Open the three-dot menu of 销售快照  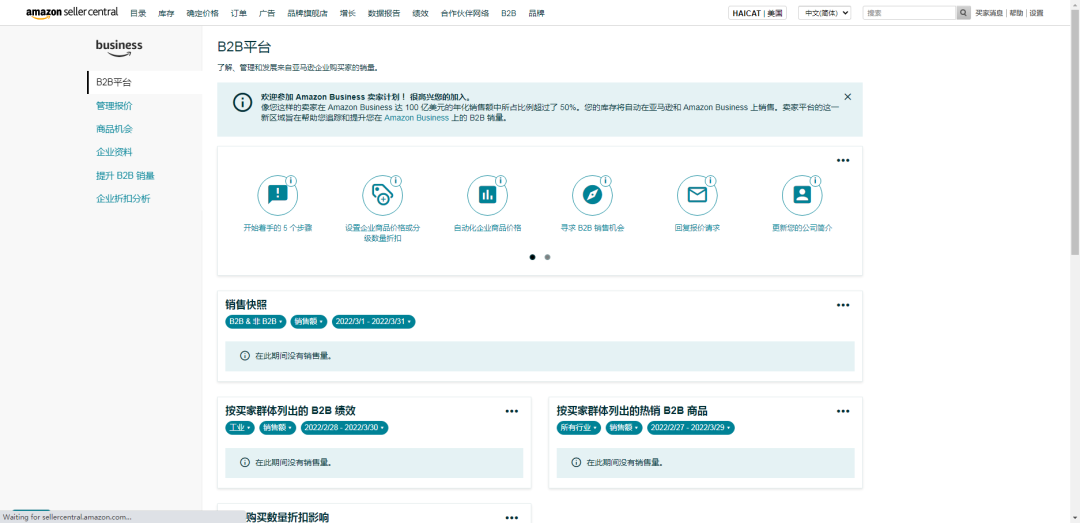click(x=843, y=305)
